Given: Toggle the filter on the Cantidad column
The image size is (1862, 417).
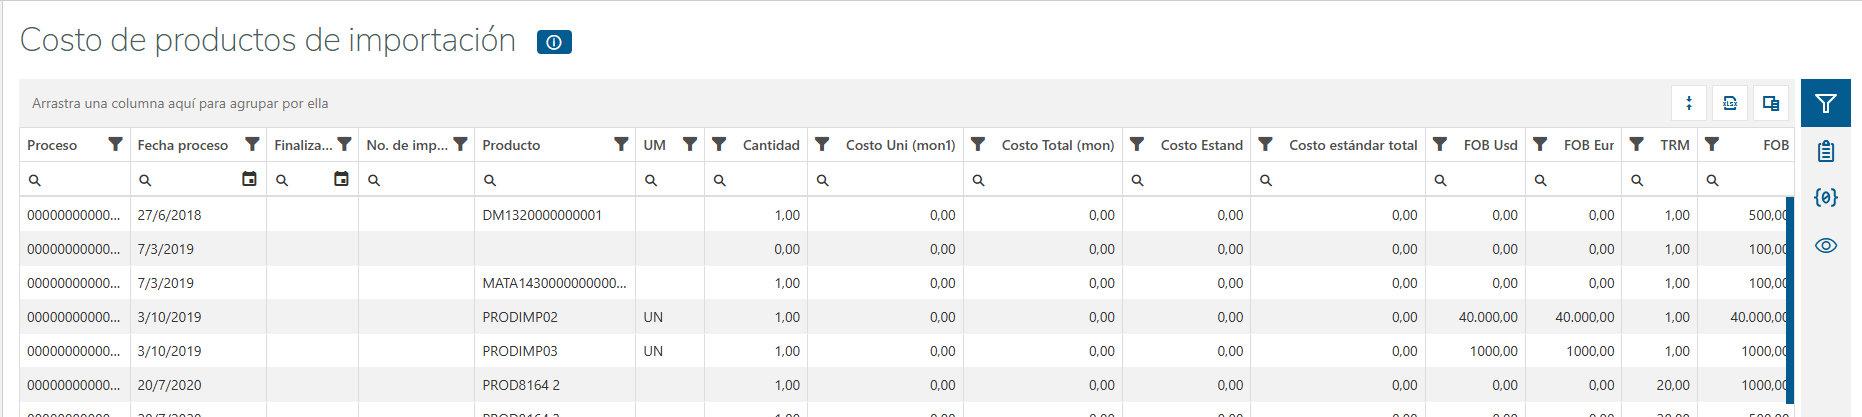Looking at the screenshot, I should coord(719,144).
